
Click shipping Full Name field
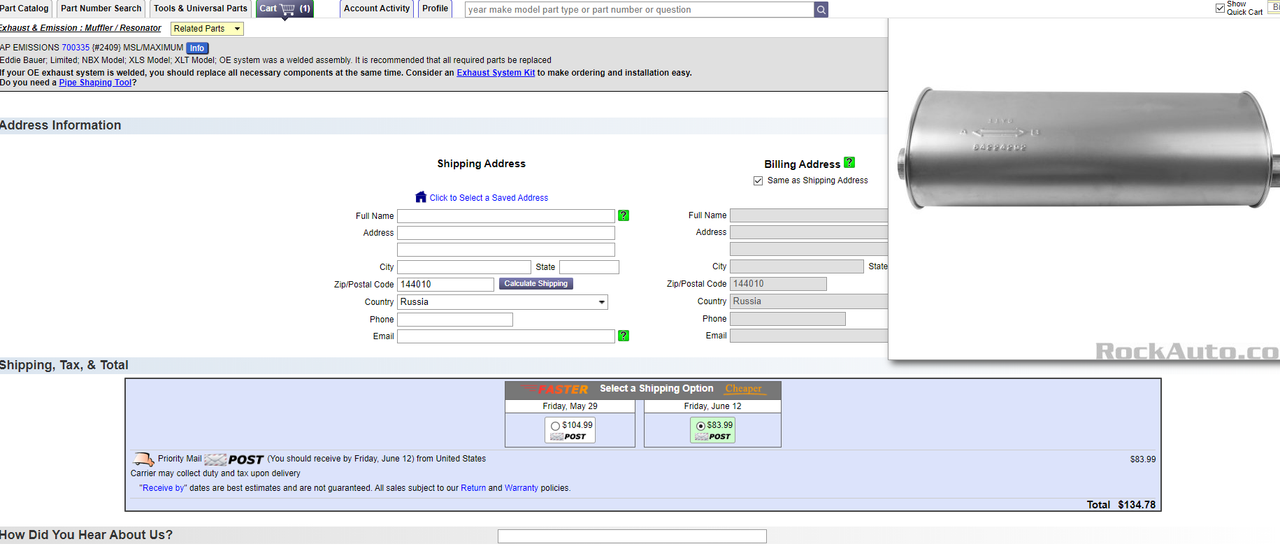pyautogui.click(x=506, y=216)
